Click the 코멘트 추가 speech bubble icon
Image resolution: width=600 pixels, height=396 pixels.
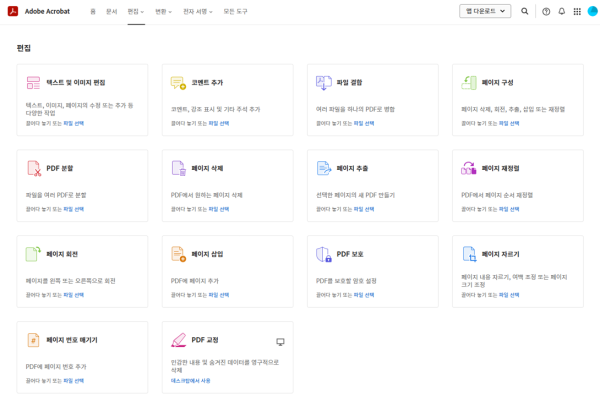pyautogui.click(x=178, y=83)
